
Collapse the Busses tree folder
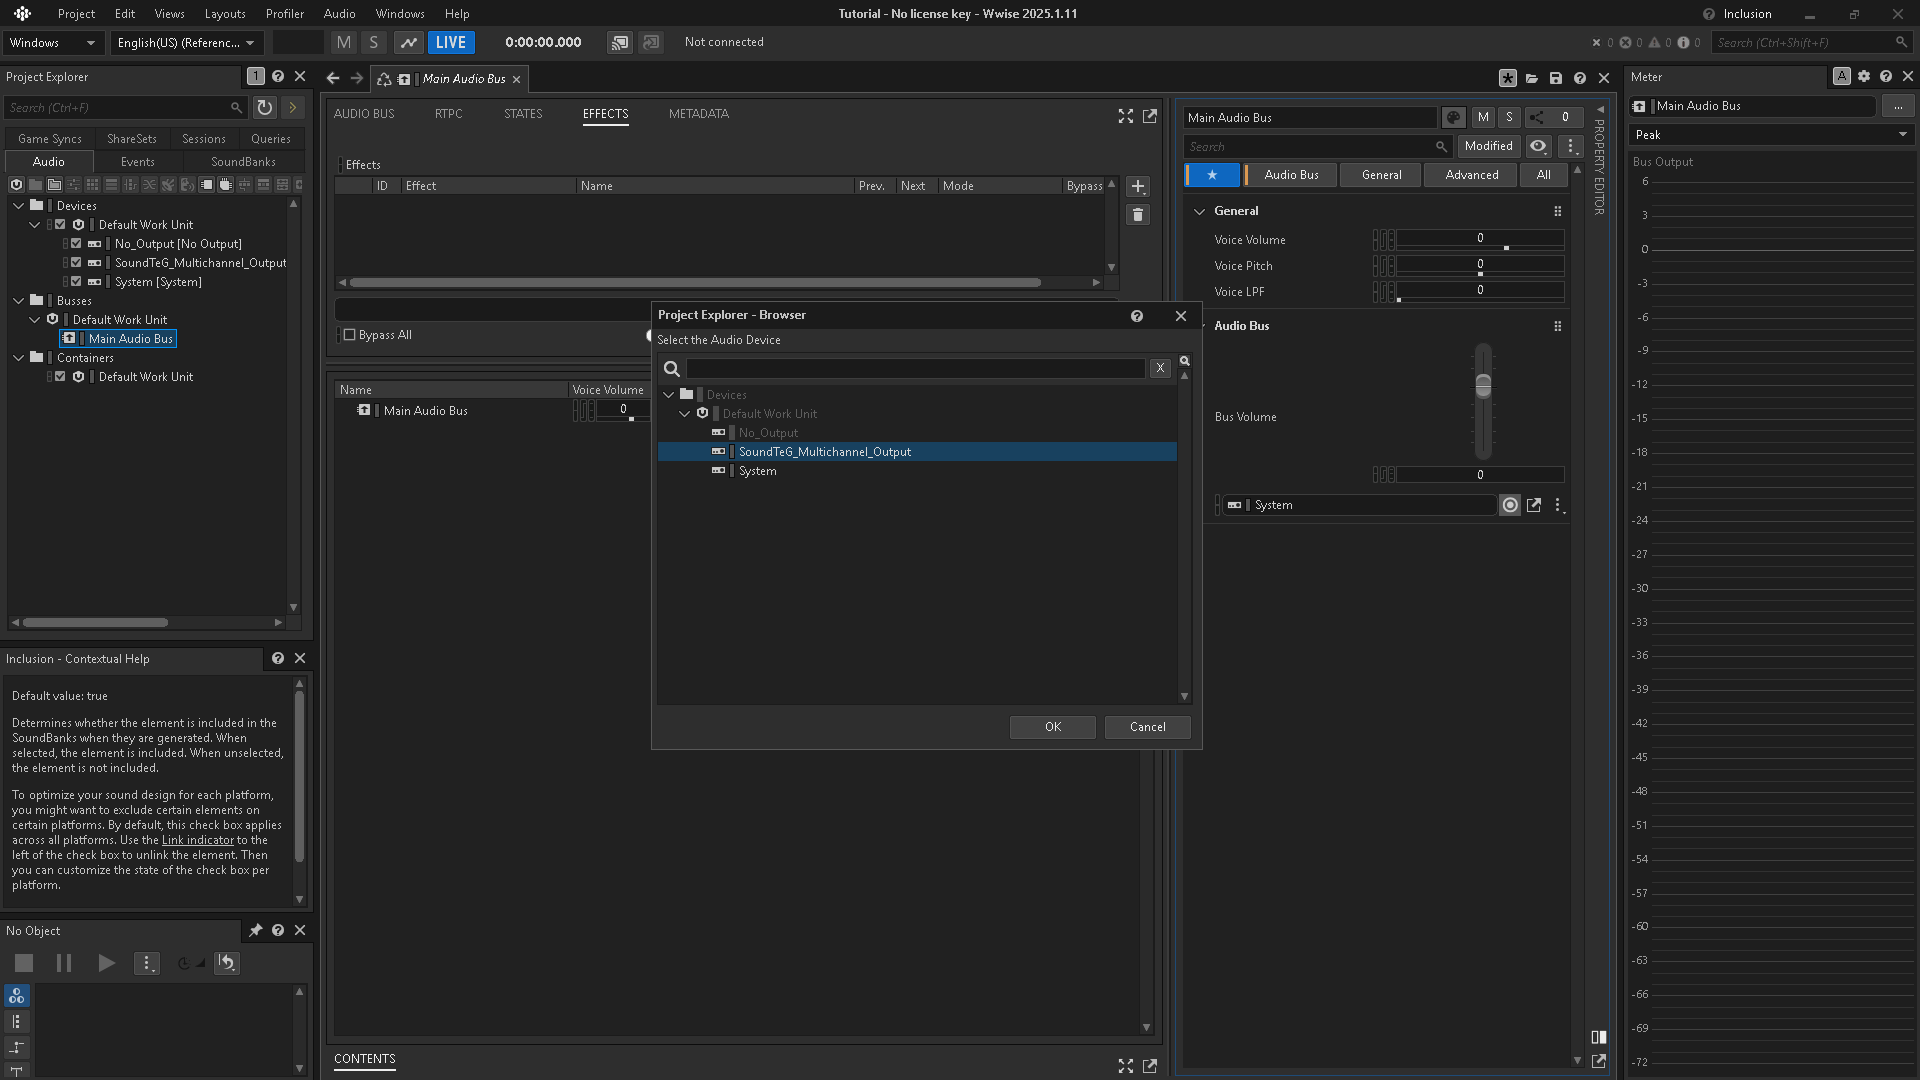coord(19,301)
